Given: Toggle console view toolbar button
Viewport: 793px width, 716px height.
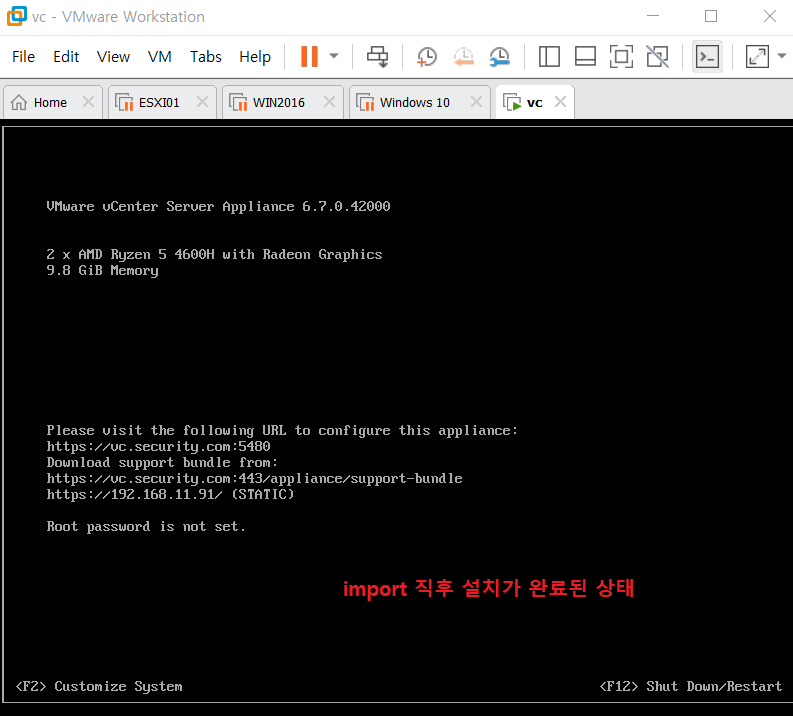Looking at the screenshot, I should (707, 56).
